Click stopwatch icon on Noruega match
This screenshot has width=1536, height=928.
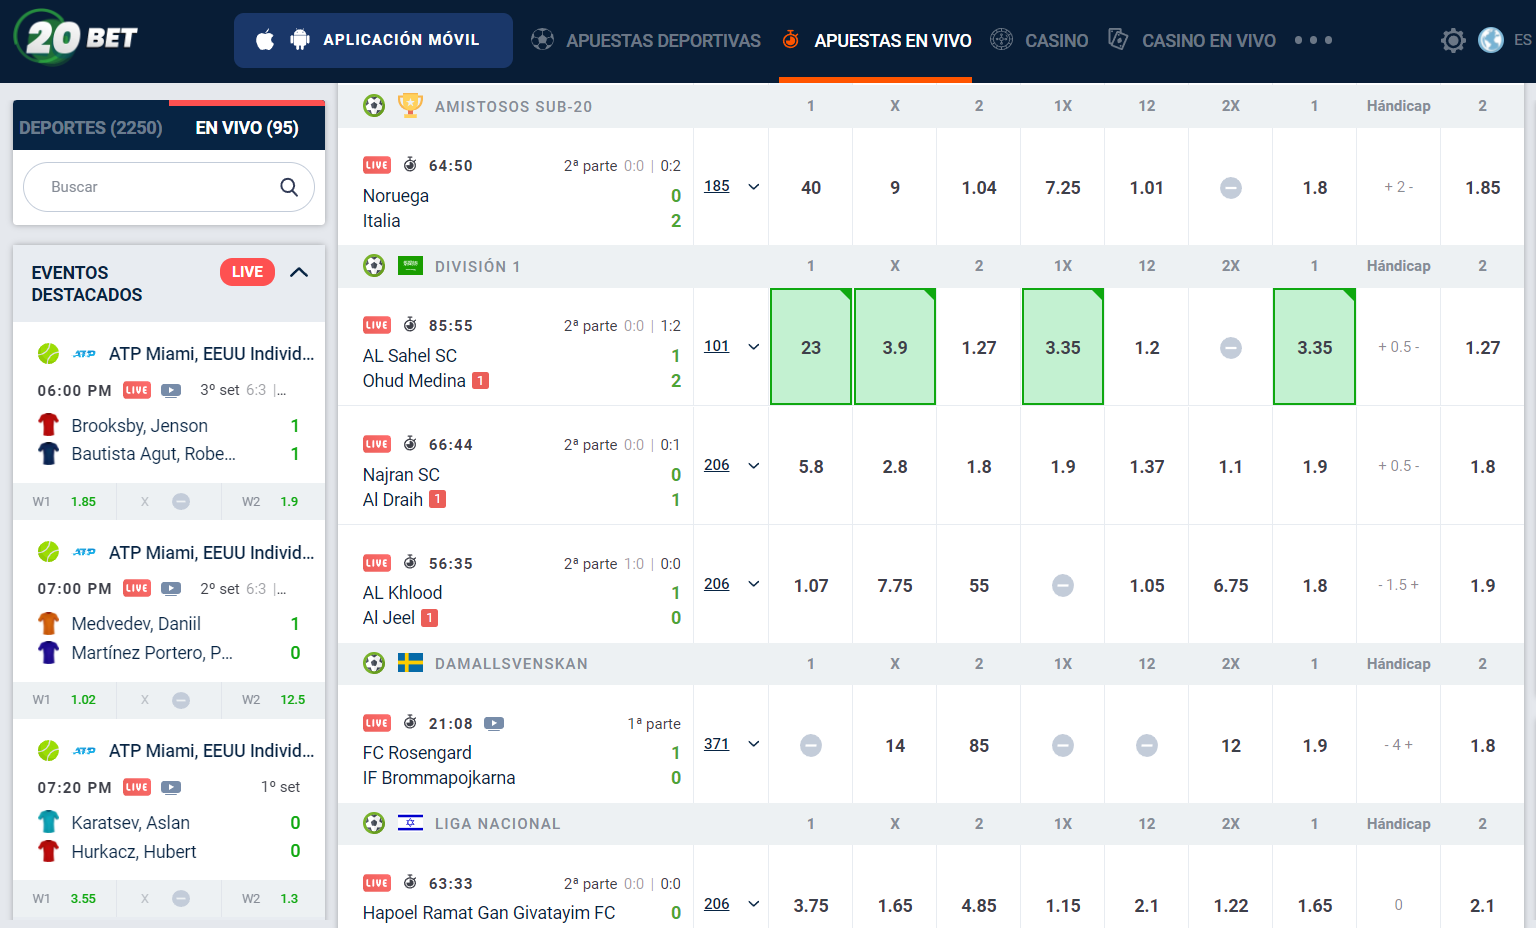tap(410, 164)
